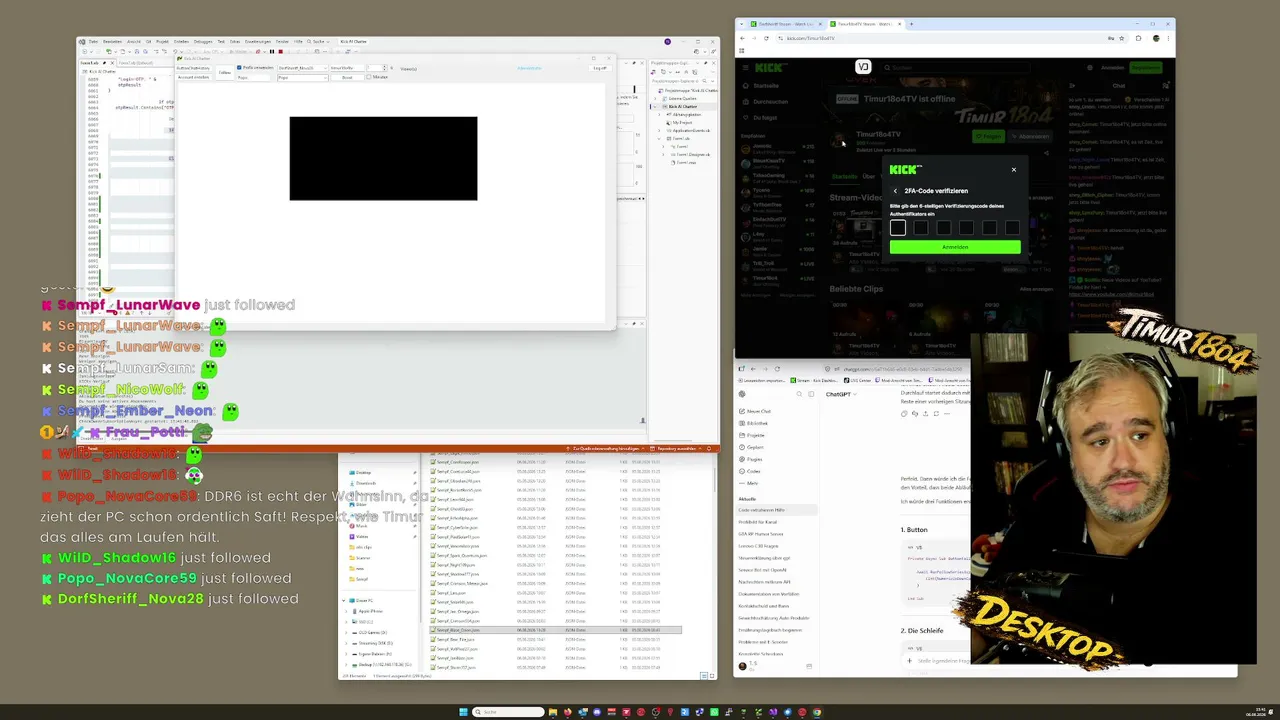Image resolution: width=1280 pixels, height=720 pixels.
Task: Stop debugging with the red square icon
Action: 280,51
